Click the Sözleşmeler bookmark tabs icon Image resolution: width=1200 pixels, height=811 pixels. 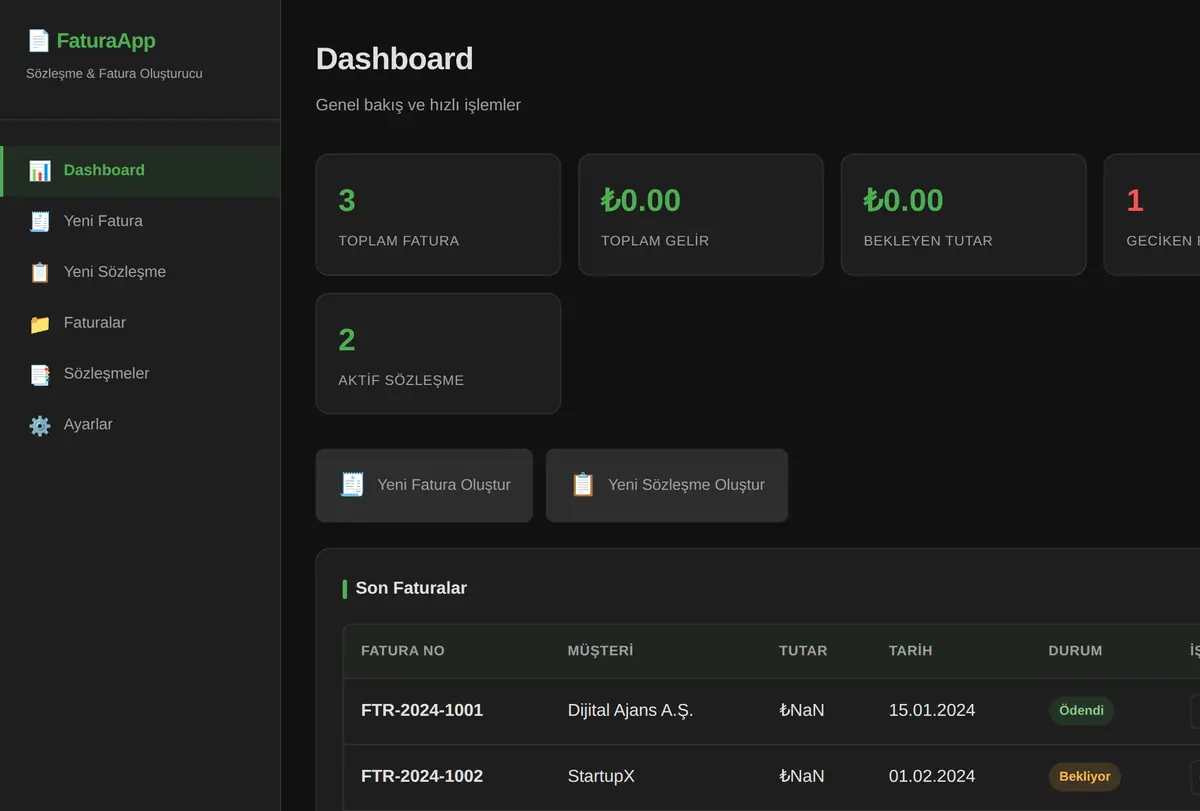tap(40, 375)
